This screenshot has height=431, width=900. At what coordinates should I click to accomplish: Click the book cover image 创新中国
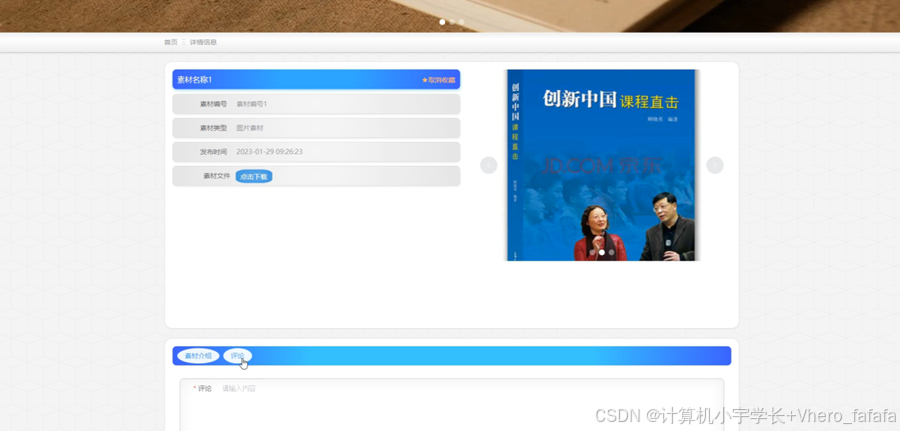point(602,165)
